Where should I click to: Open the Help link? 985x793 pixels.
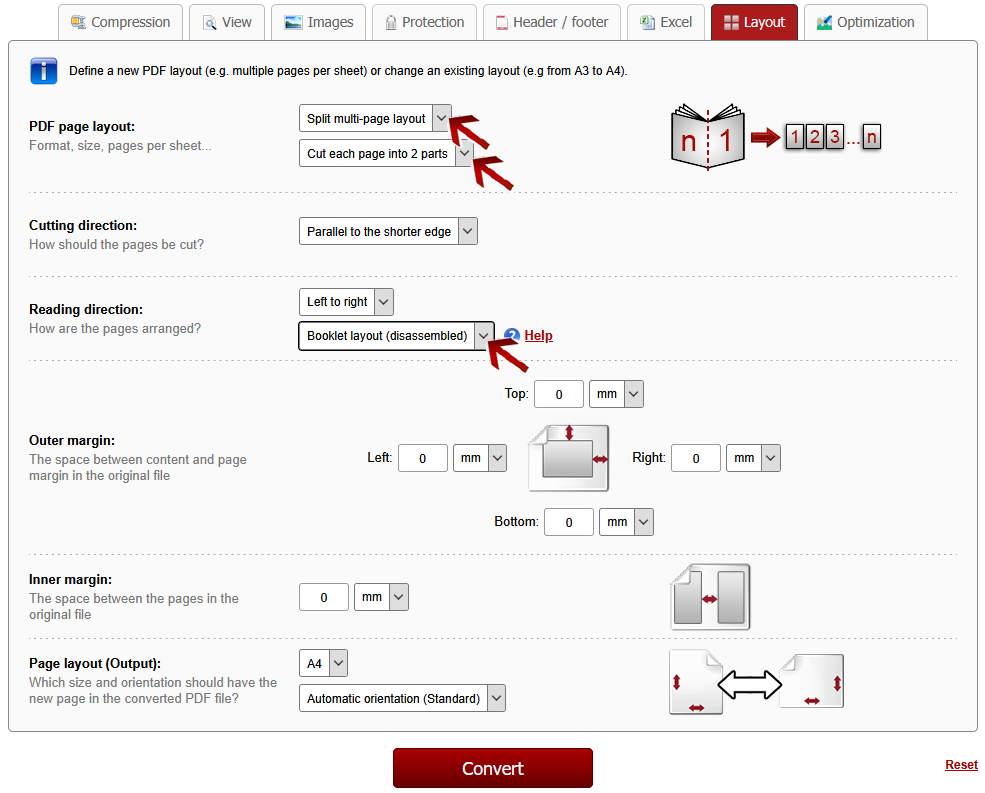click(538, 336)
